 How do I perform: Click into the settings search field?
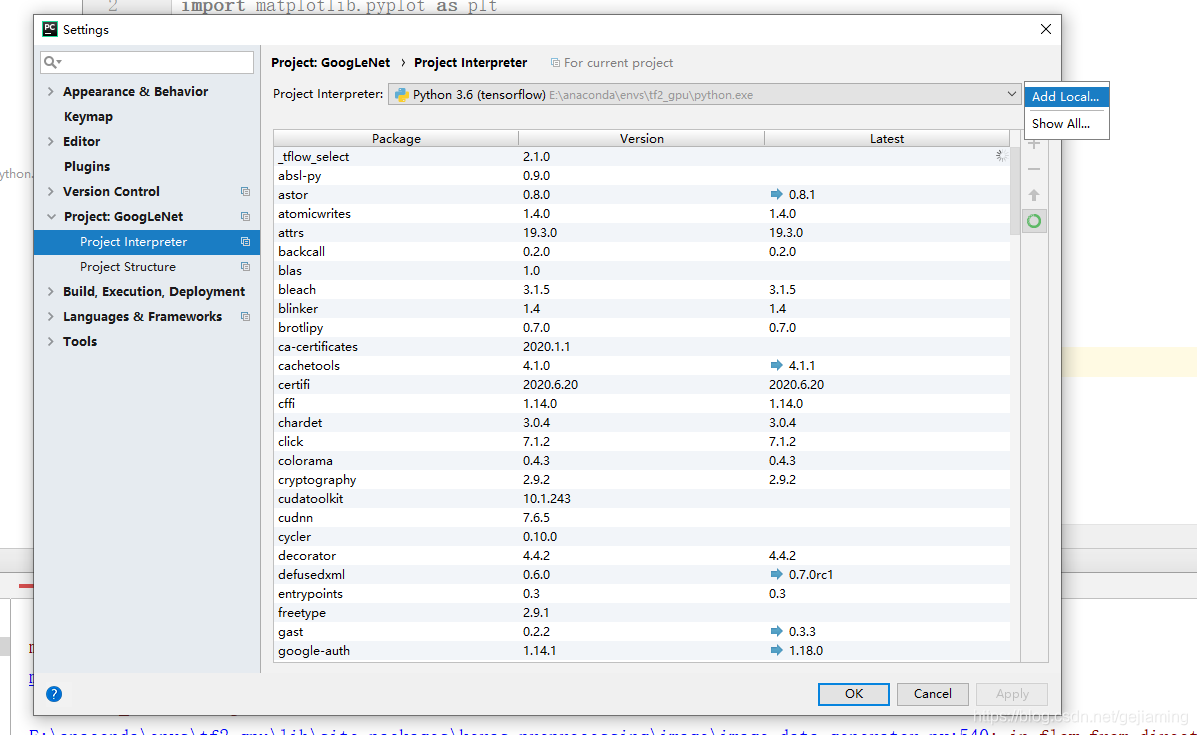(147, 63)
